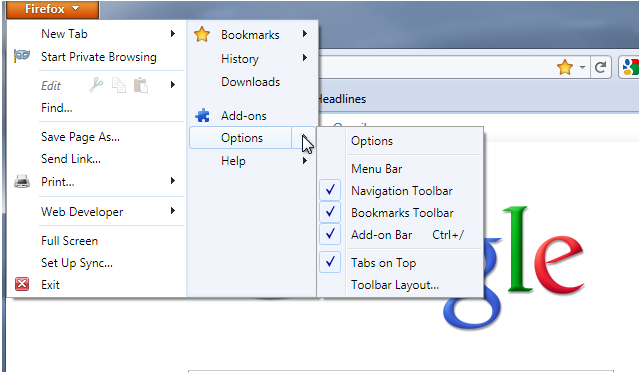Click the printer icon beside Print
This screenshot has height=372, width=639.
[x=22, y=182]
